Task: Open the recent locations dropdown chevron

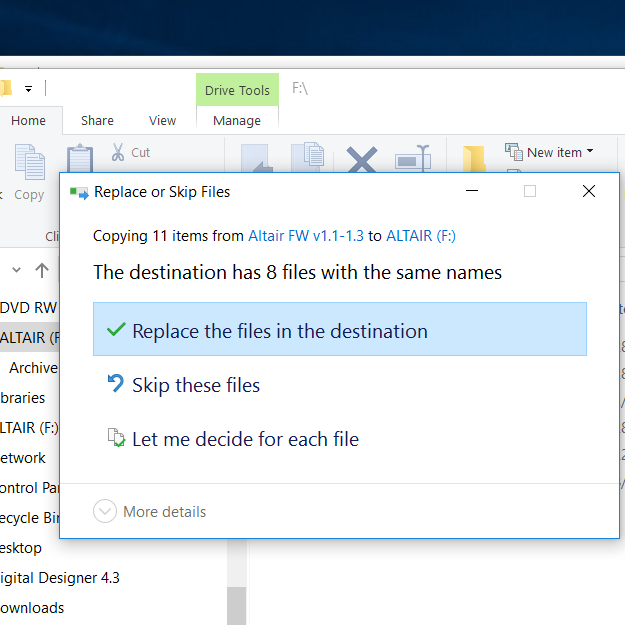Action: [x=16, y=270]
